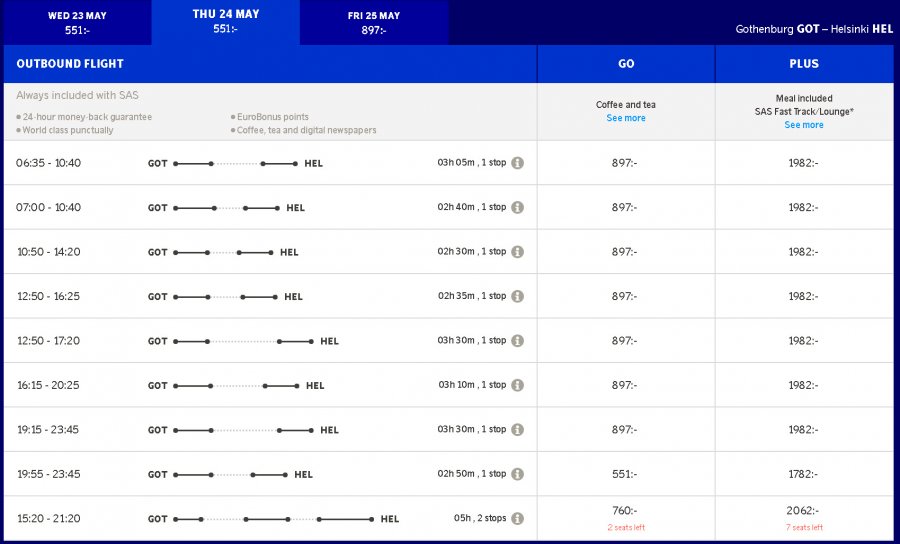Select GO fare 551:- for 19:55 flight
Image resolution: width=900 pixels, height=544 pixels.
tap(625, 474)
